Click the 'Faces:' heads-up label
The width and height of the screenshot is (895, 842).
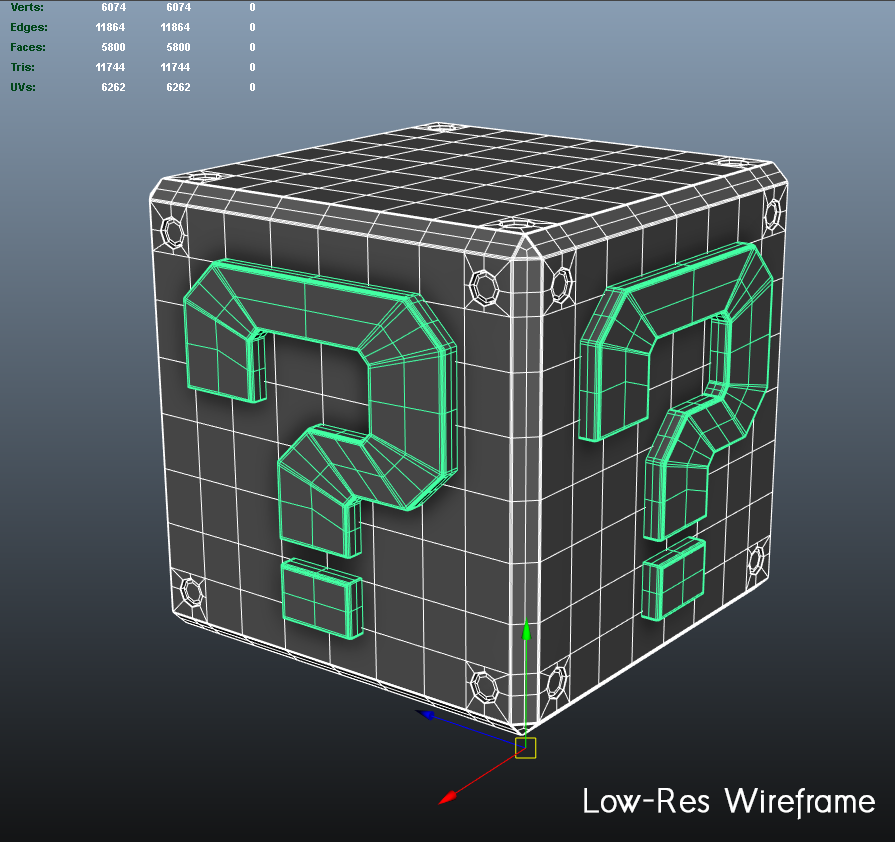click(28, 47)
